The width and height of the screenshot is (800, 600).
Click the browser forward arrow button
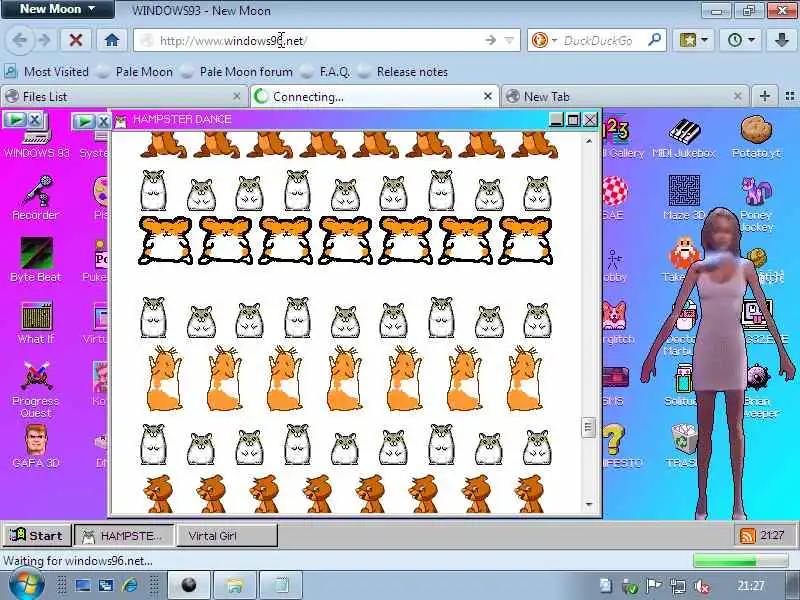click(44, 40)
